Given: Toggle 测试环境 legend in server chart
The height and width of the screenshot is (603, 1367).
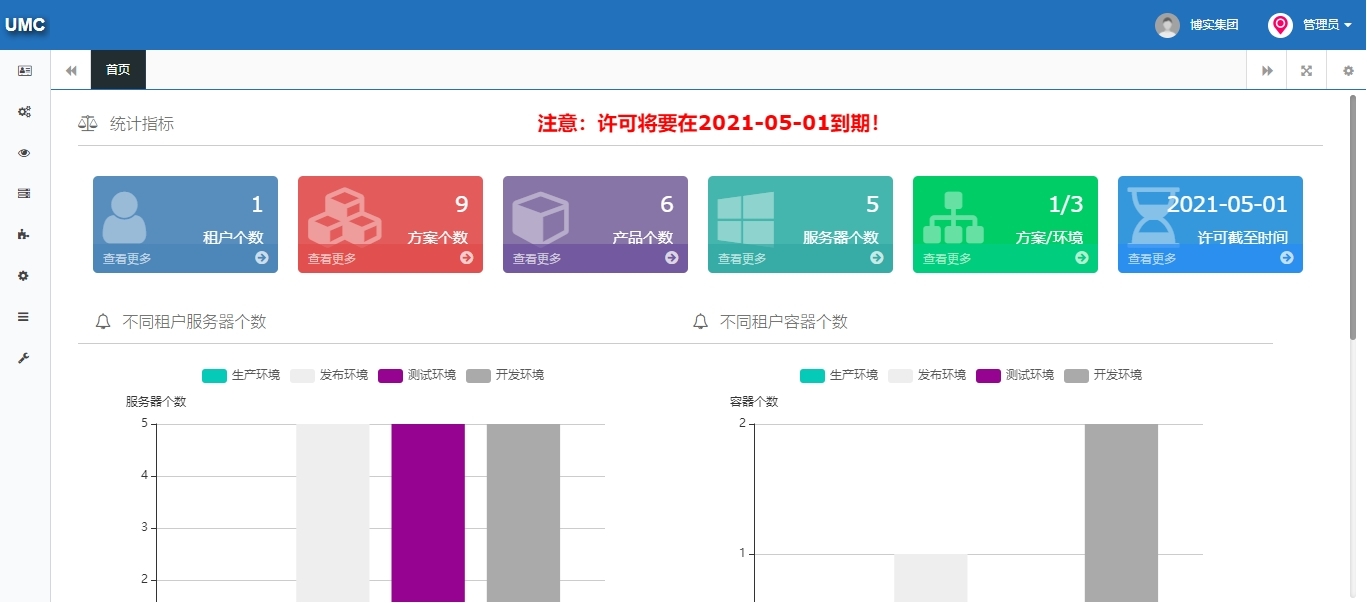Looking at the screenshot, I should (x=417, y=375).
